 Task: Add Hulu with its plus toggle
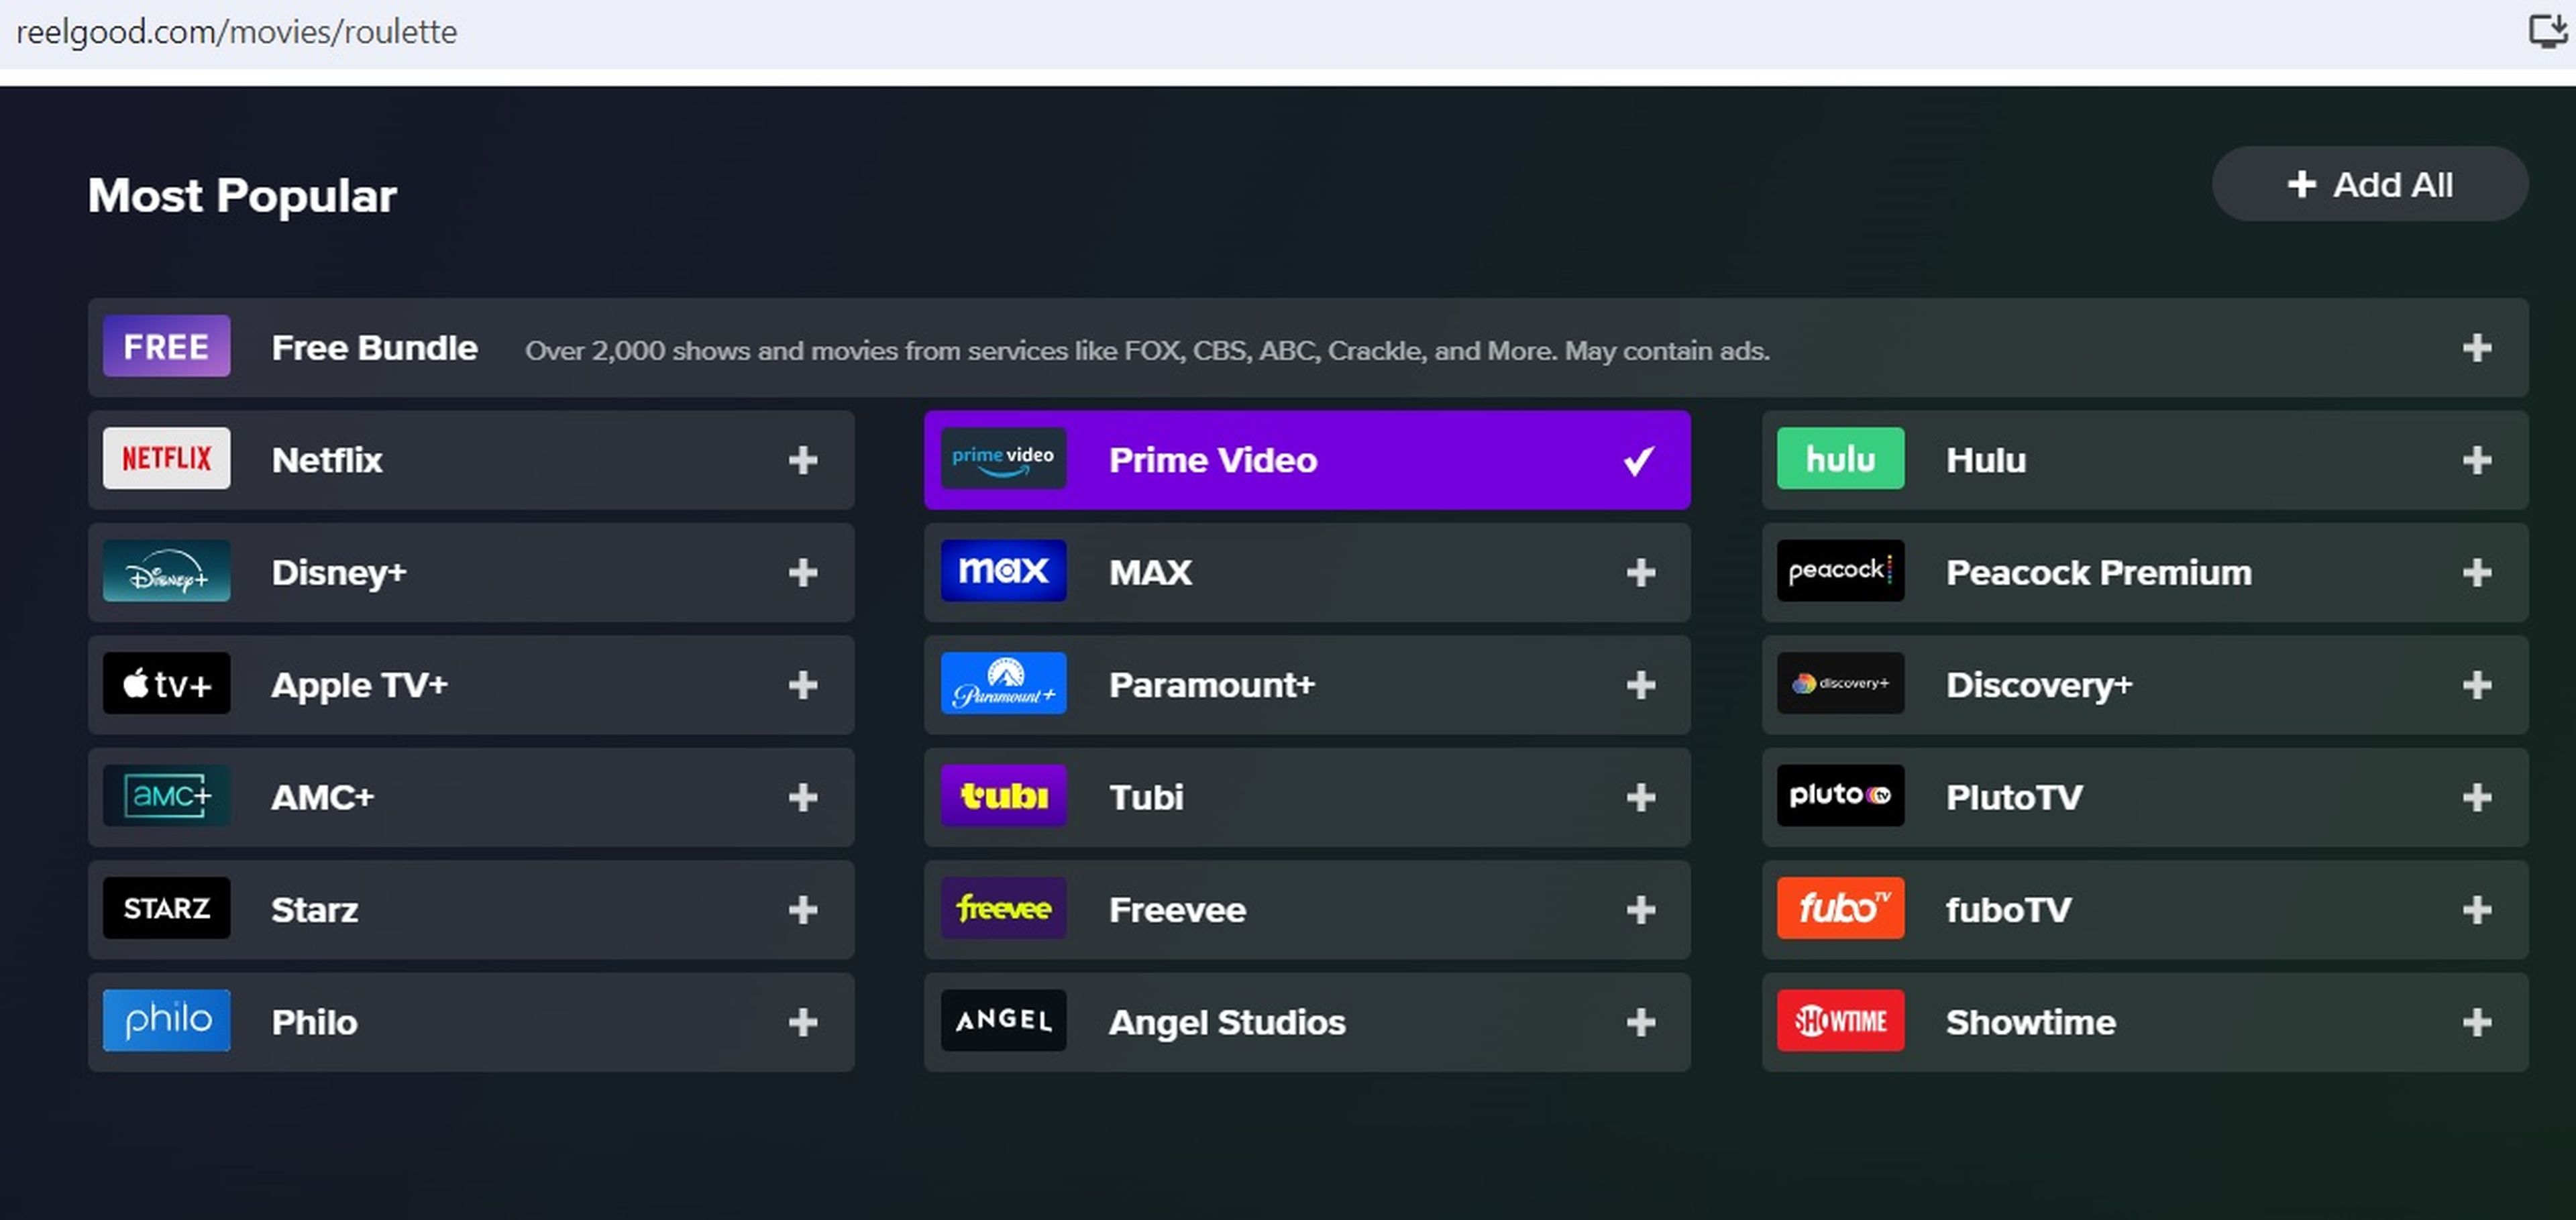2477,460
